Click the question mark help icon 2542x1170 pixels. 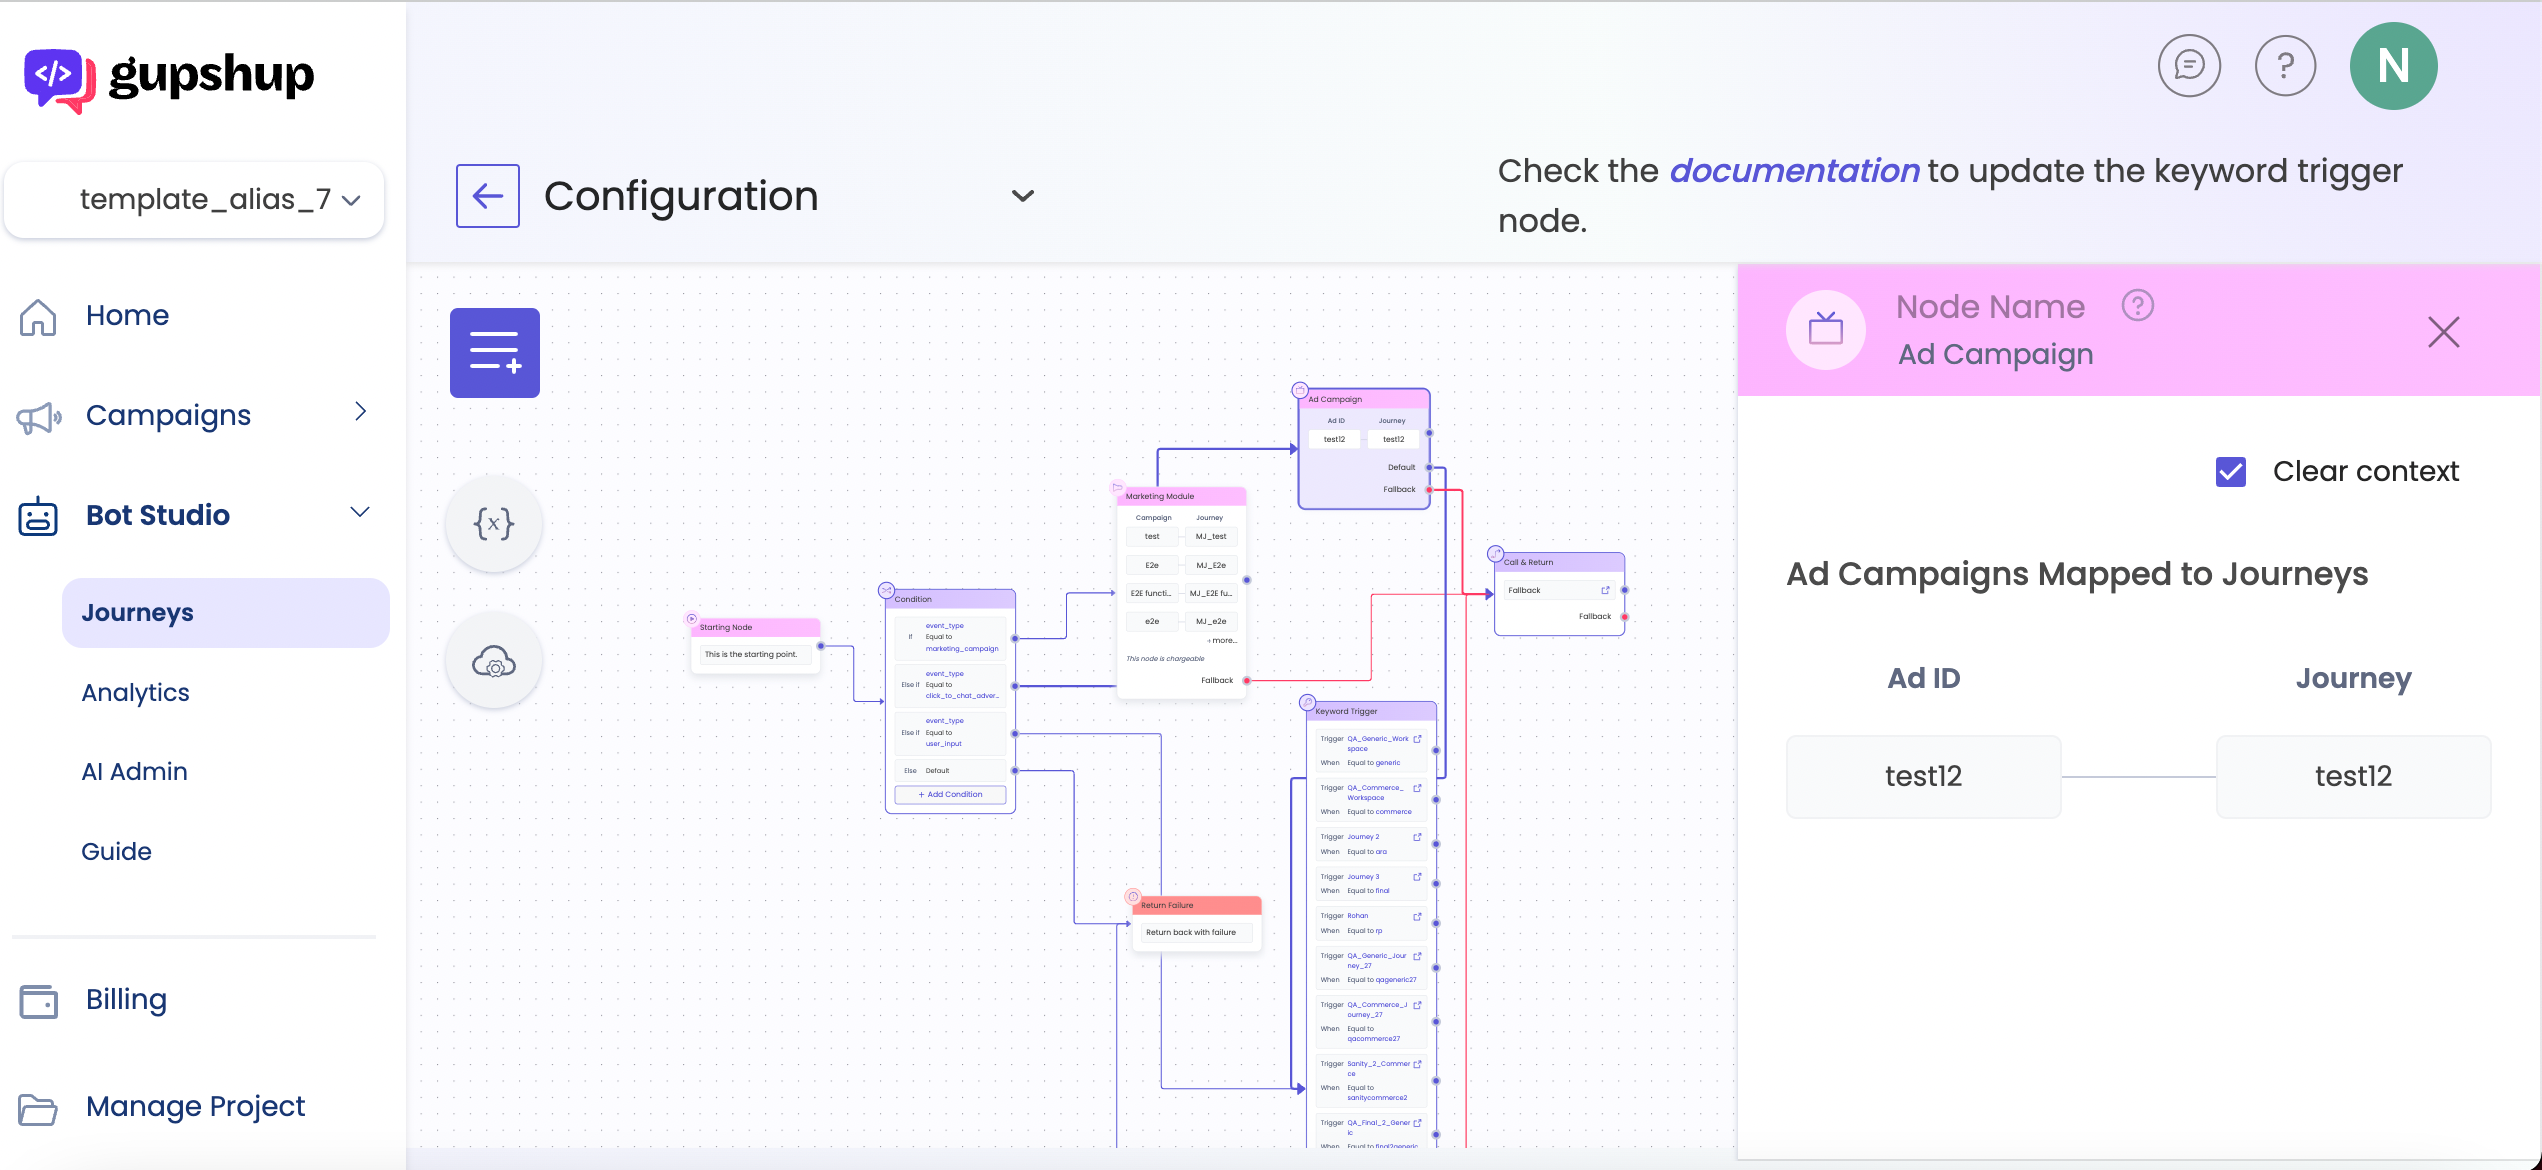pos(2285,66)
